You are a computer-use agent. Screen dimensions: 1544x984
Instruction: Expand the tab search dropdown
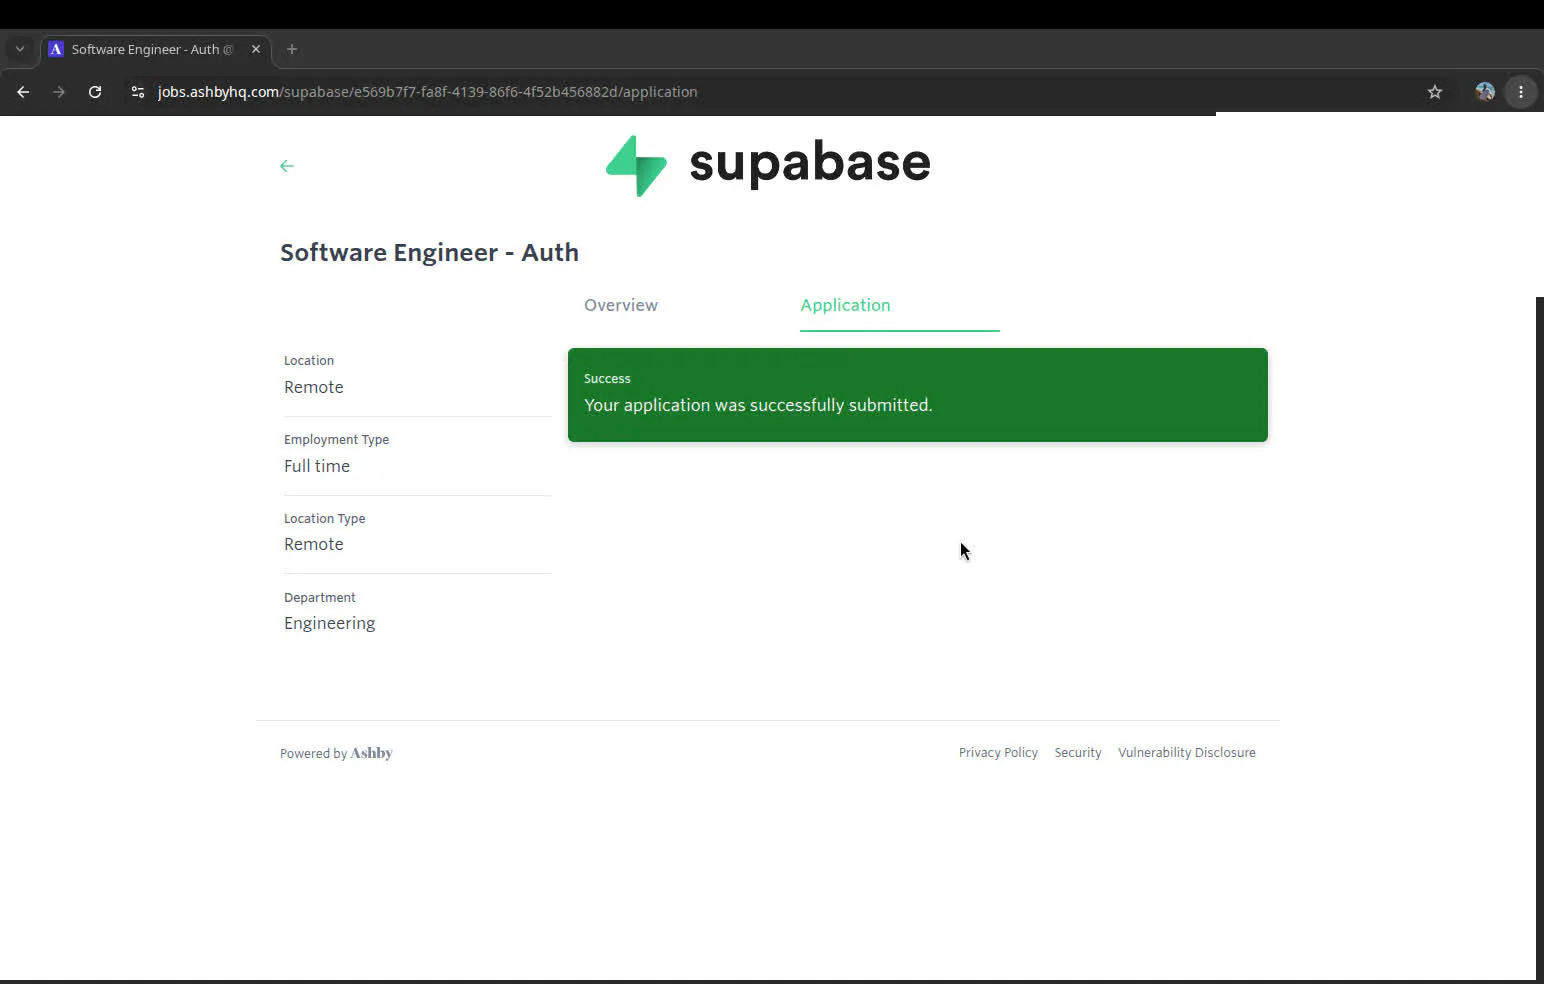20,49
